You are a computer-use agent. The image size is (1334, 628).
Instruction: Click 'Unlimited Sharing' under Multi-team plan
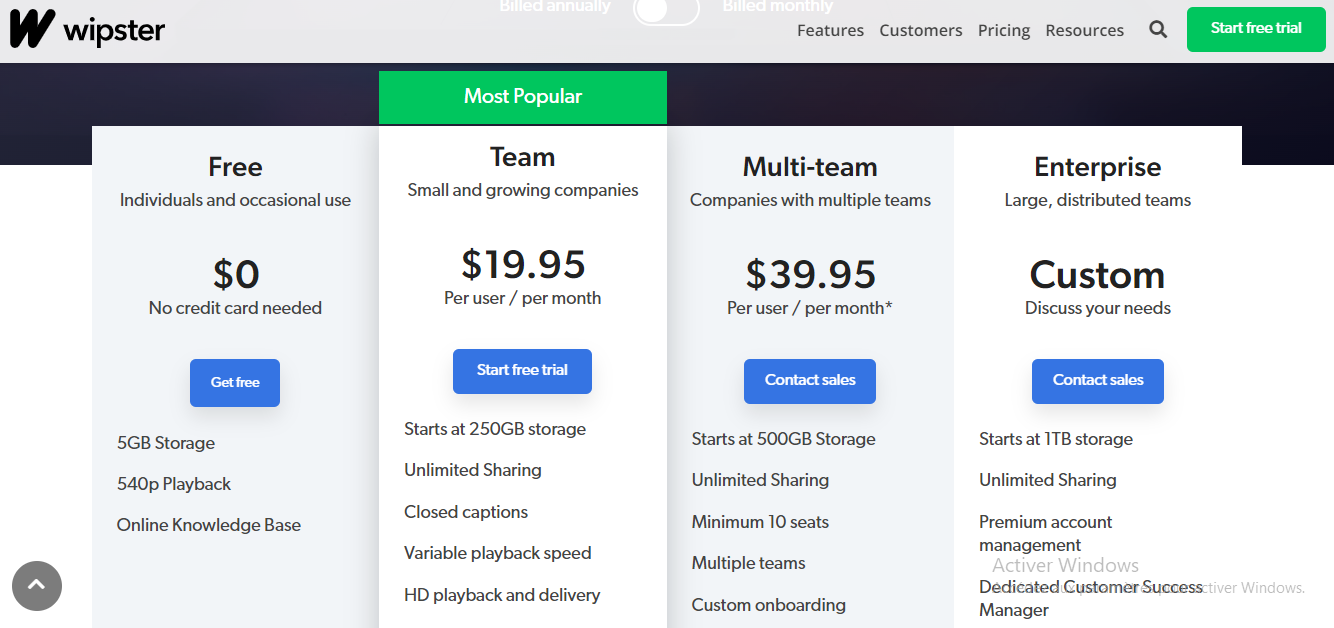click(760, 480)
